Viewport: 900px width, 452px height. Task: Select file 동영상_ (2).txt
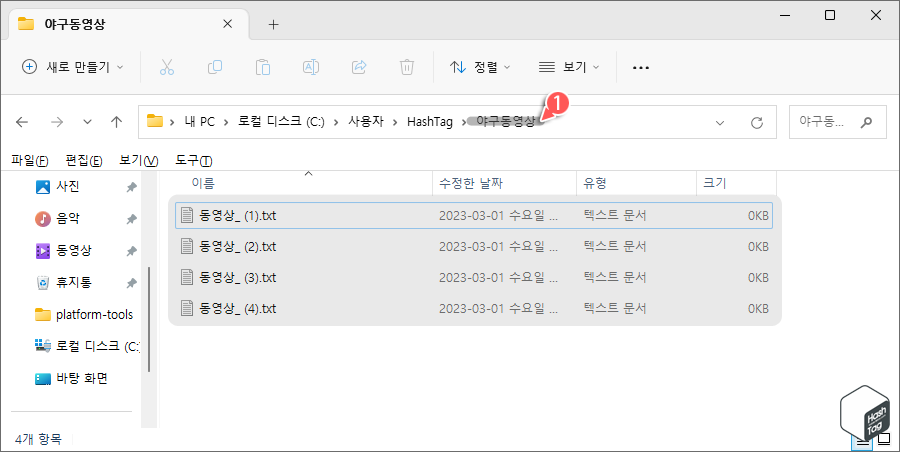(x=474, y=246)
